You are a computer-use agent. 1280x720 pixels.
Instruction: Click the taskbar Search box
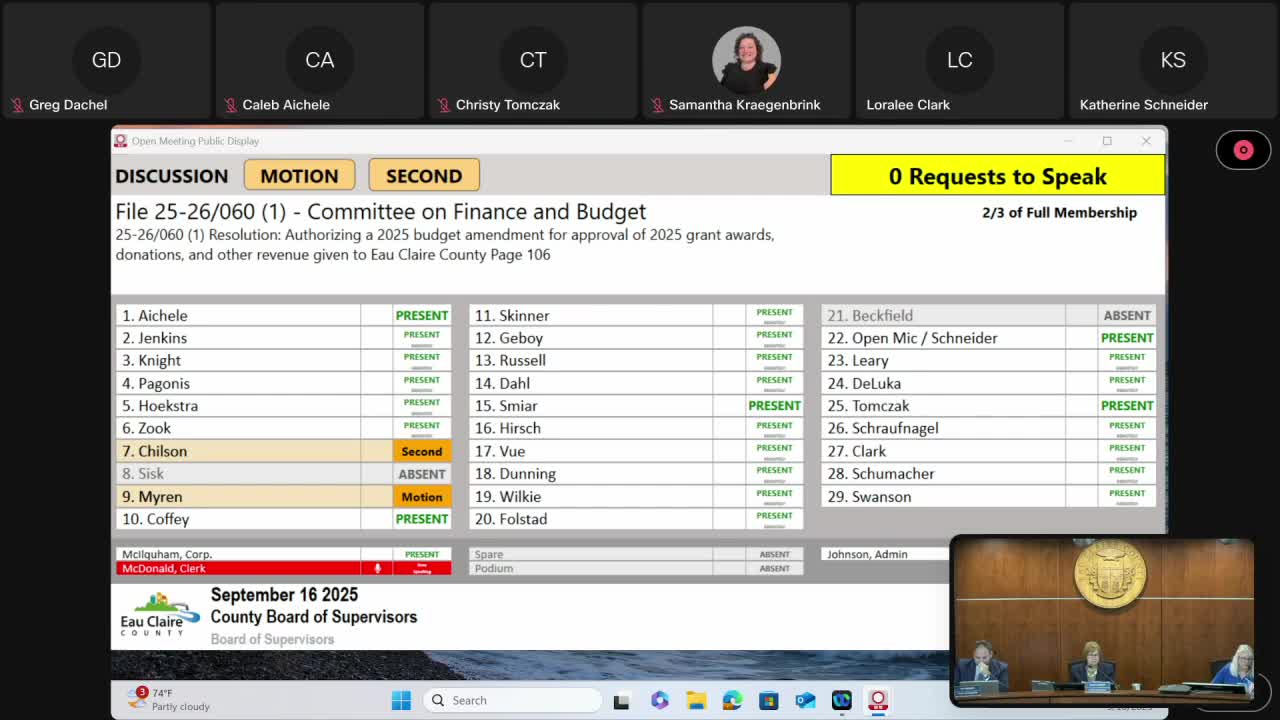(x=512, y=700)
